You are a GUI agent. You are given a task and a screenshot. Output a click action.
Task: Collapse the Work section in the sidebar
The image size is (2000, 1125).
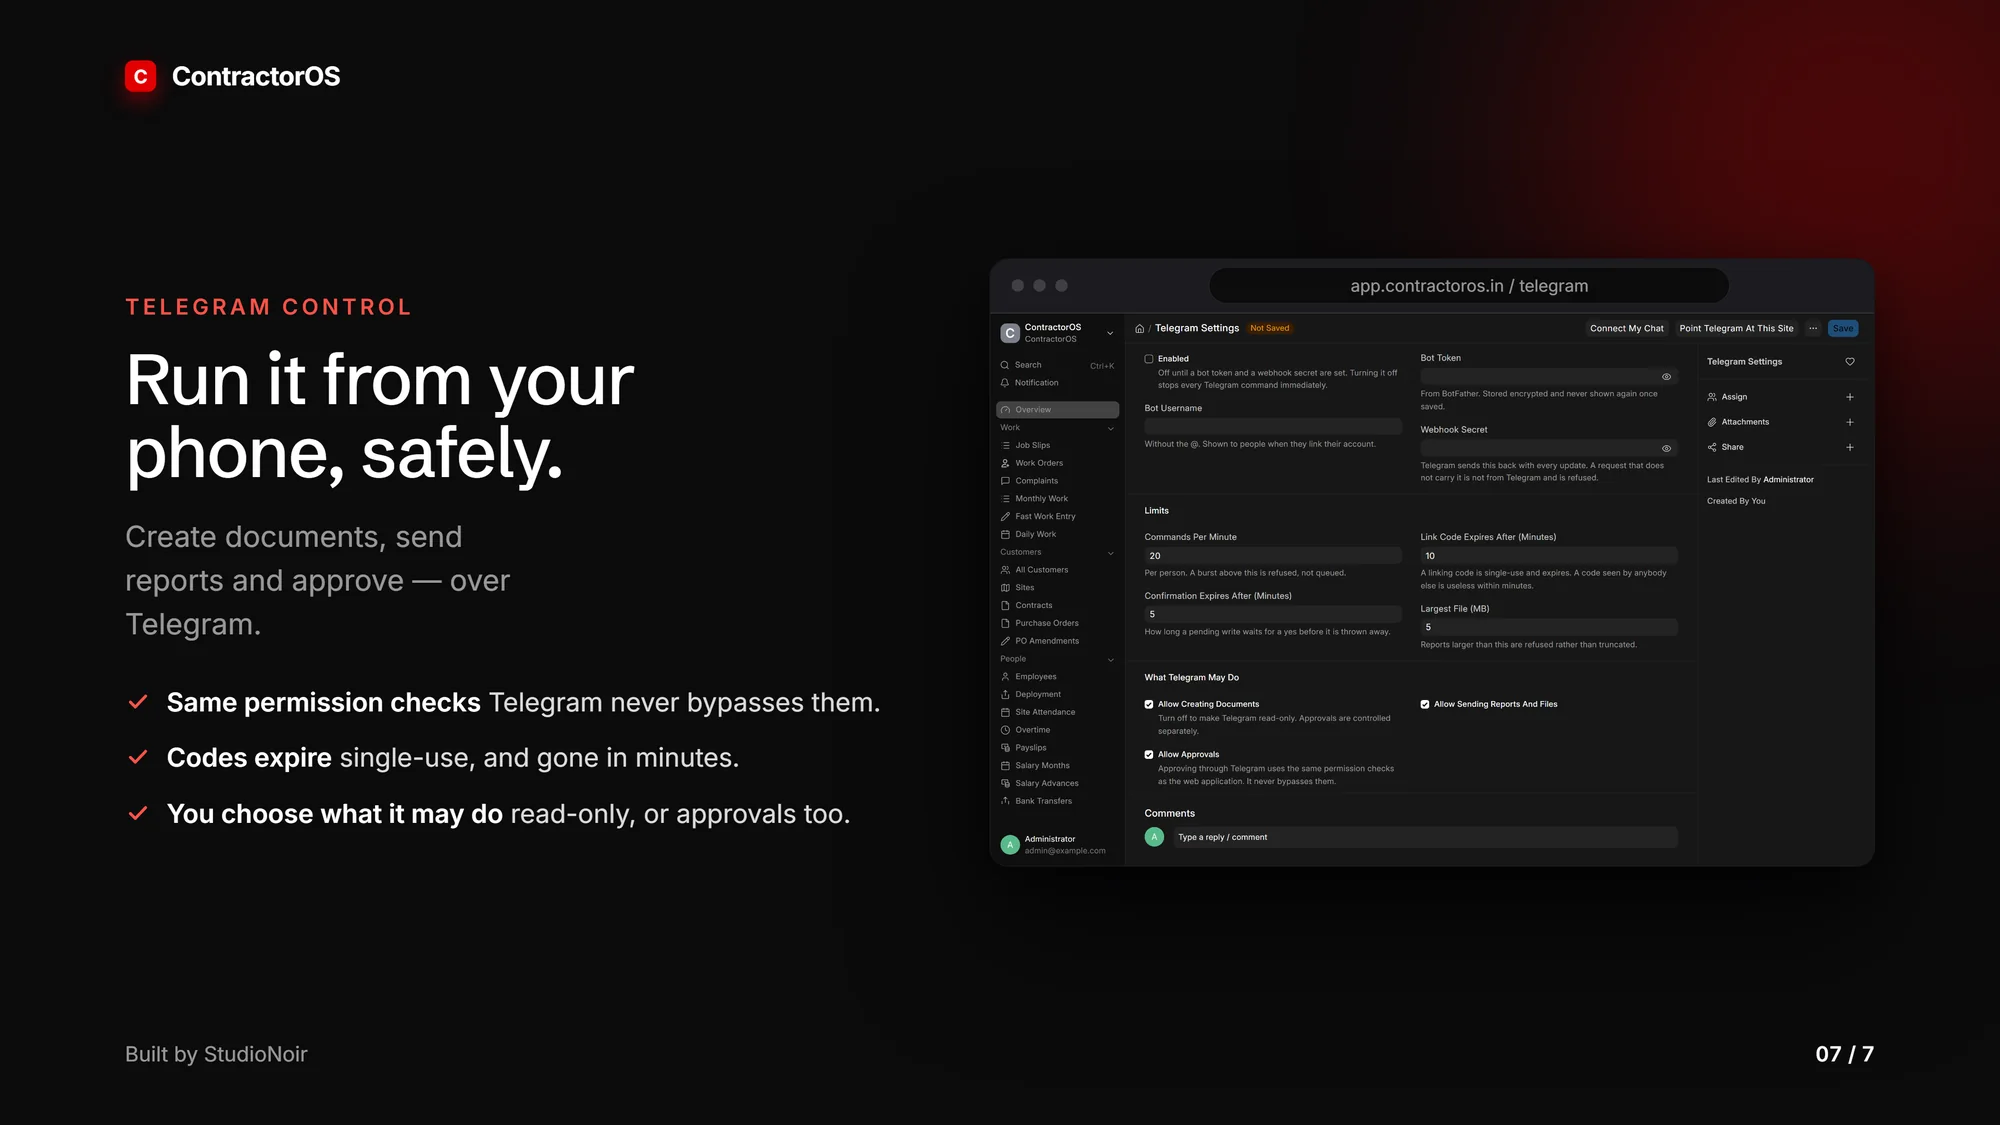coord(1111,428)
